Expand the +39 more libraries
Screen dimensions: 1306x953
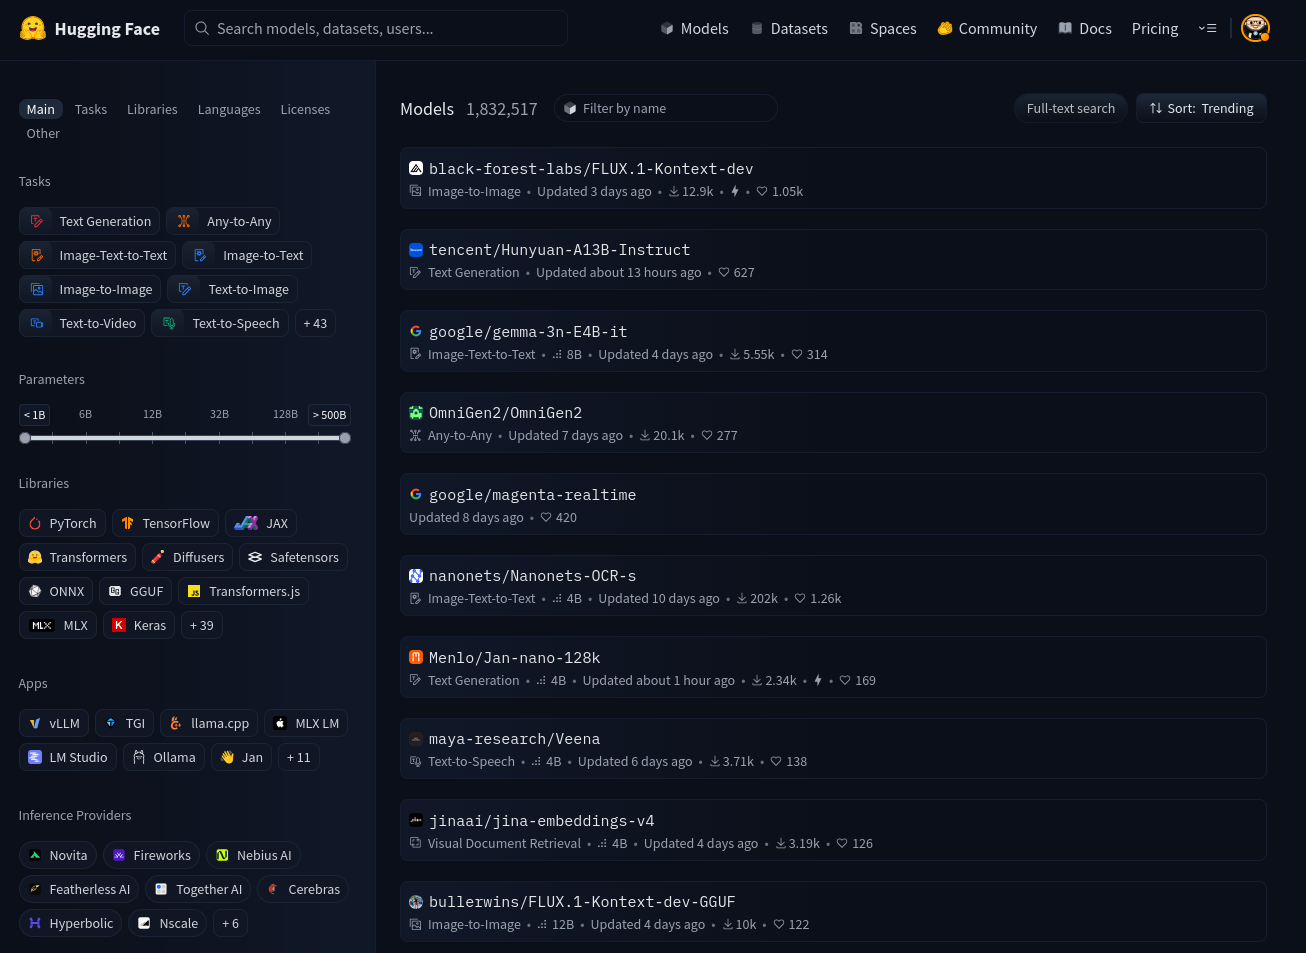(x=201, y=625)
